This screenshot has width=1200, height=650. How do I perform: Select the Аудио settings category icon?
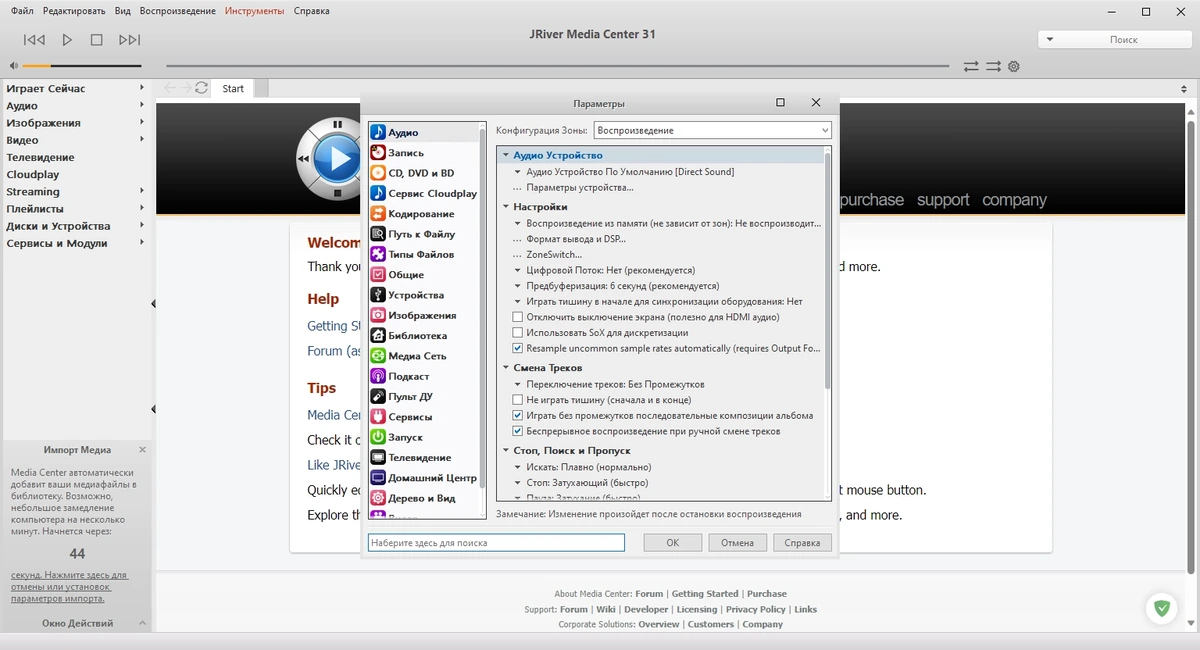[x=378, y=132]
